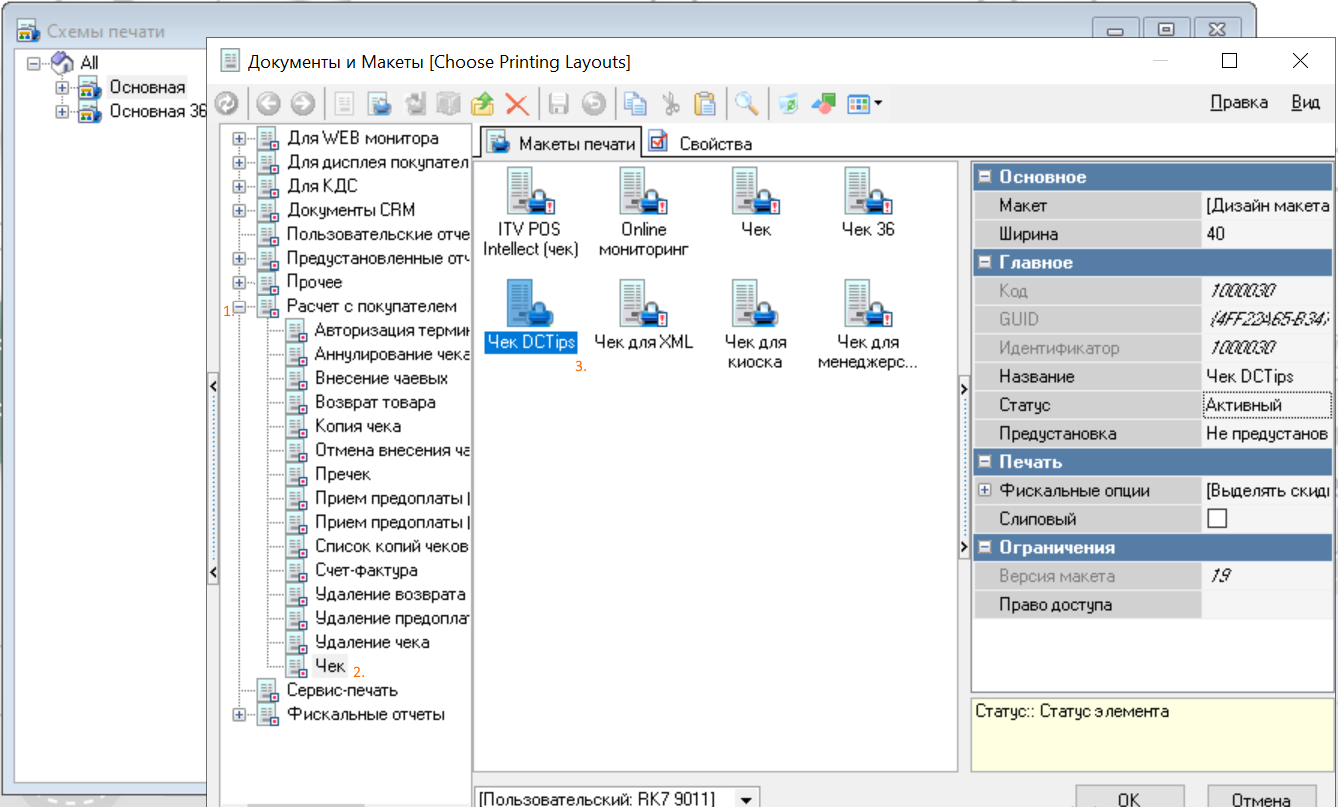This screenshot has height=807, width=1338.
Task: Click the magnifying glass search icon
Action: pyautogui.click(x=745, y=103)
